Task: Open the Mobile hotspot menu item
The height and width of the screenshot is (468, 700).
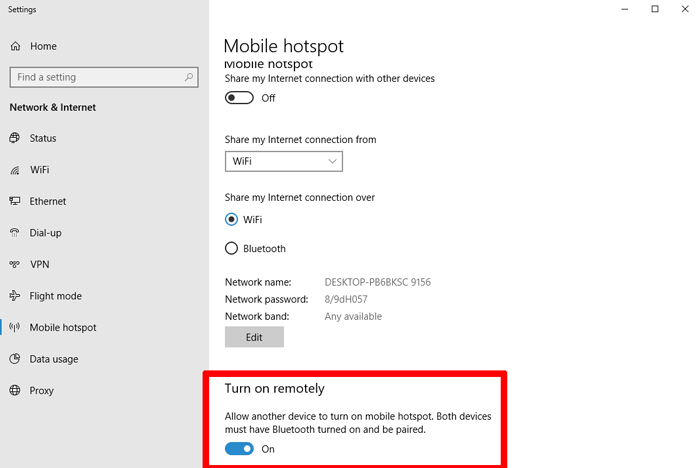Action: [x=63, y=327]
